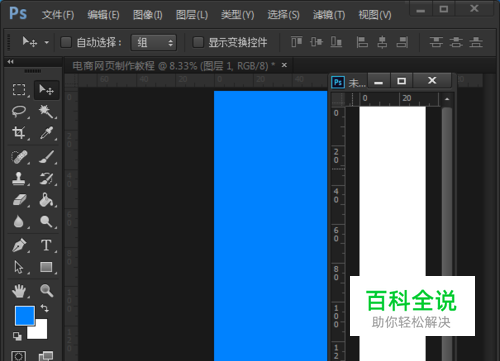The width and height of the screenshot is (500, 361).
Task: Distribute top edges of layers
Action: (436, 42)
